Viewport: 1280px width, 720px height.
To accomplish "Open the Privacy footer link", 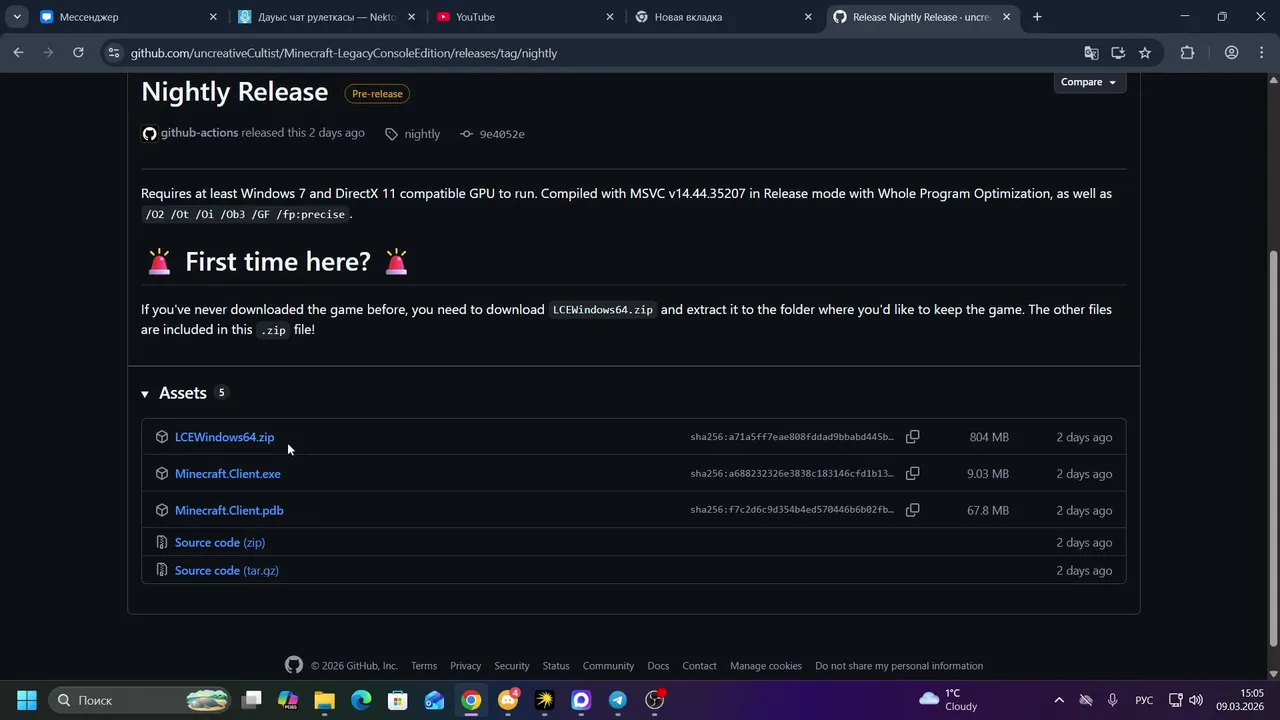I will tap(465, 666).
